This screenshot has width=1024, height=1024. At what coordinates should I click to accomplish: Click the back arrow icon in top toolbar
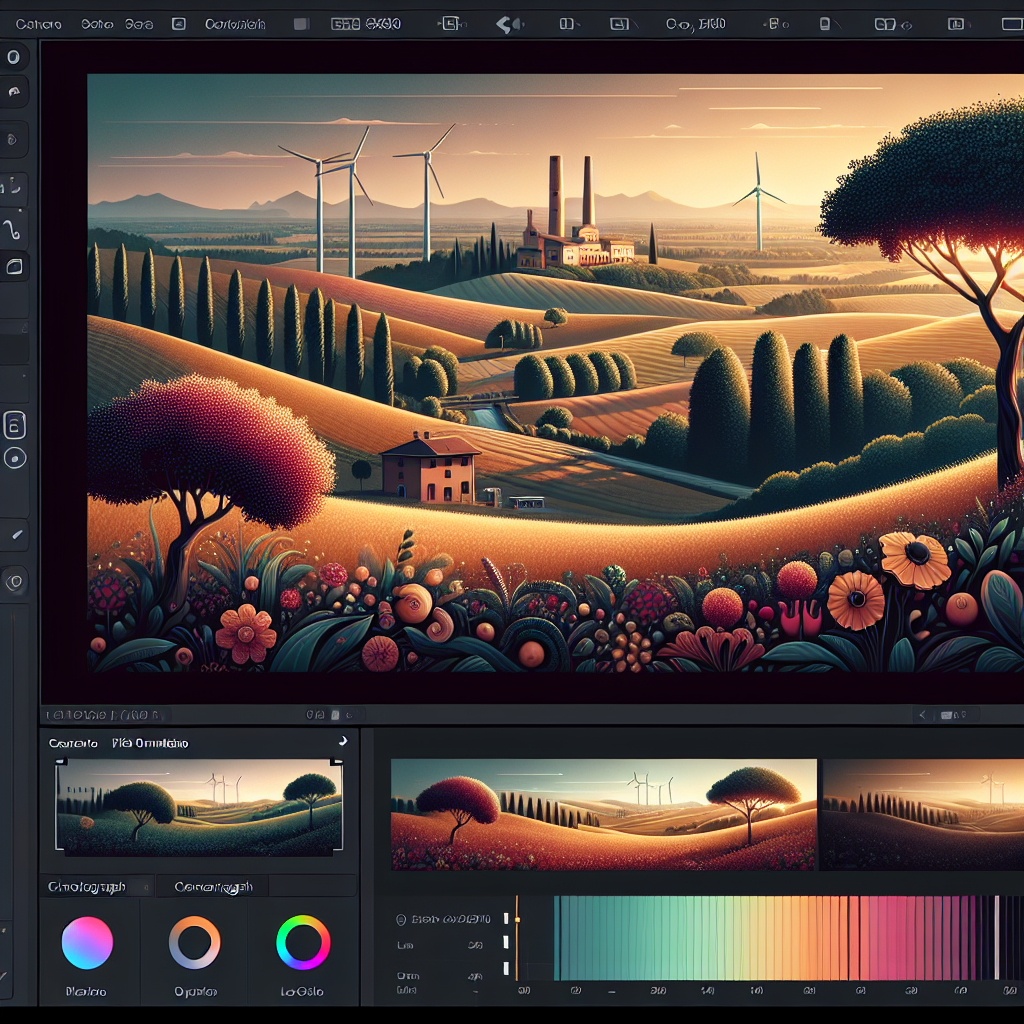[x=510, y=24]
